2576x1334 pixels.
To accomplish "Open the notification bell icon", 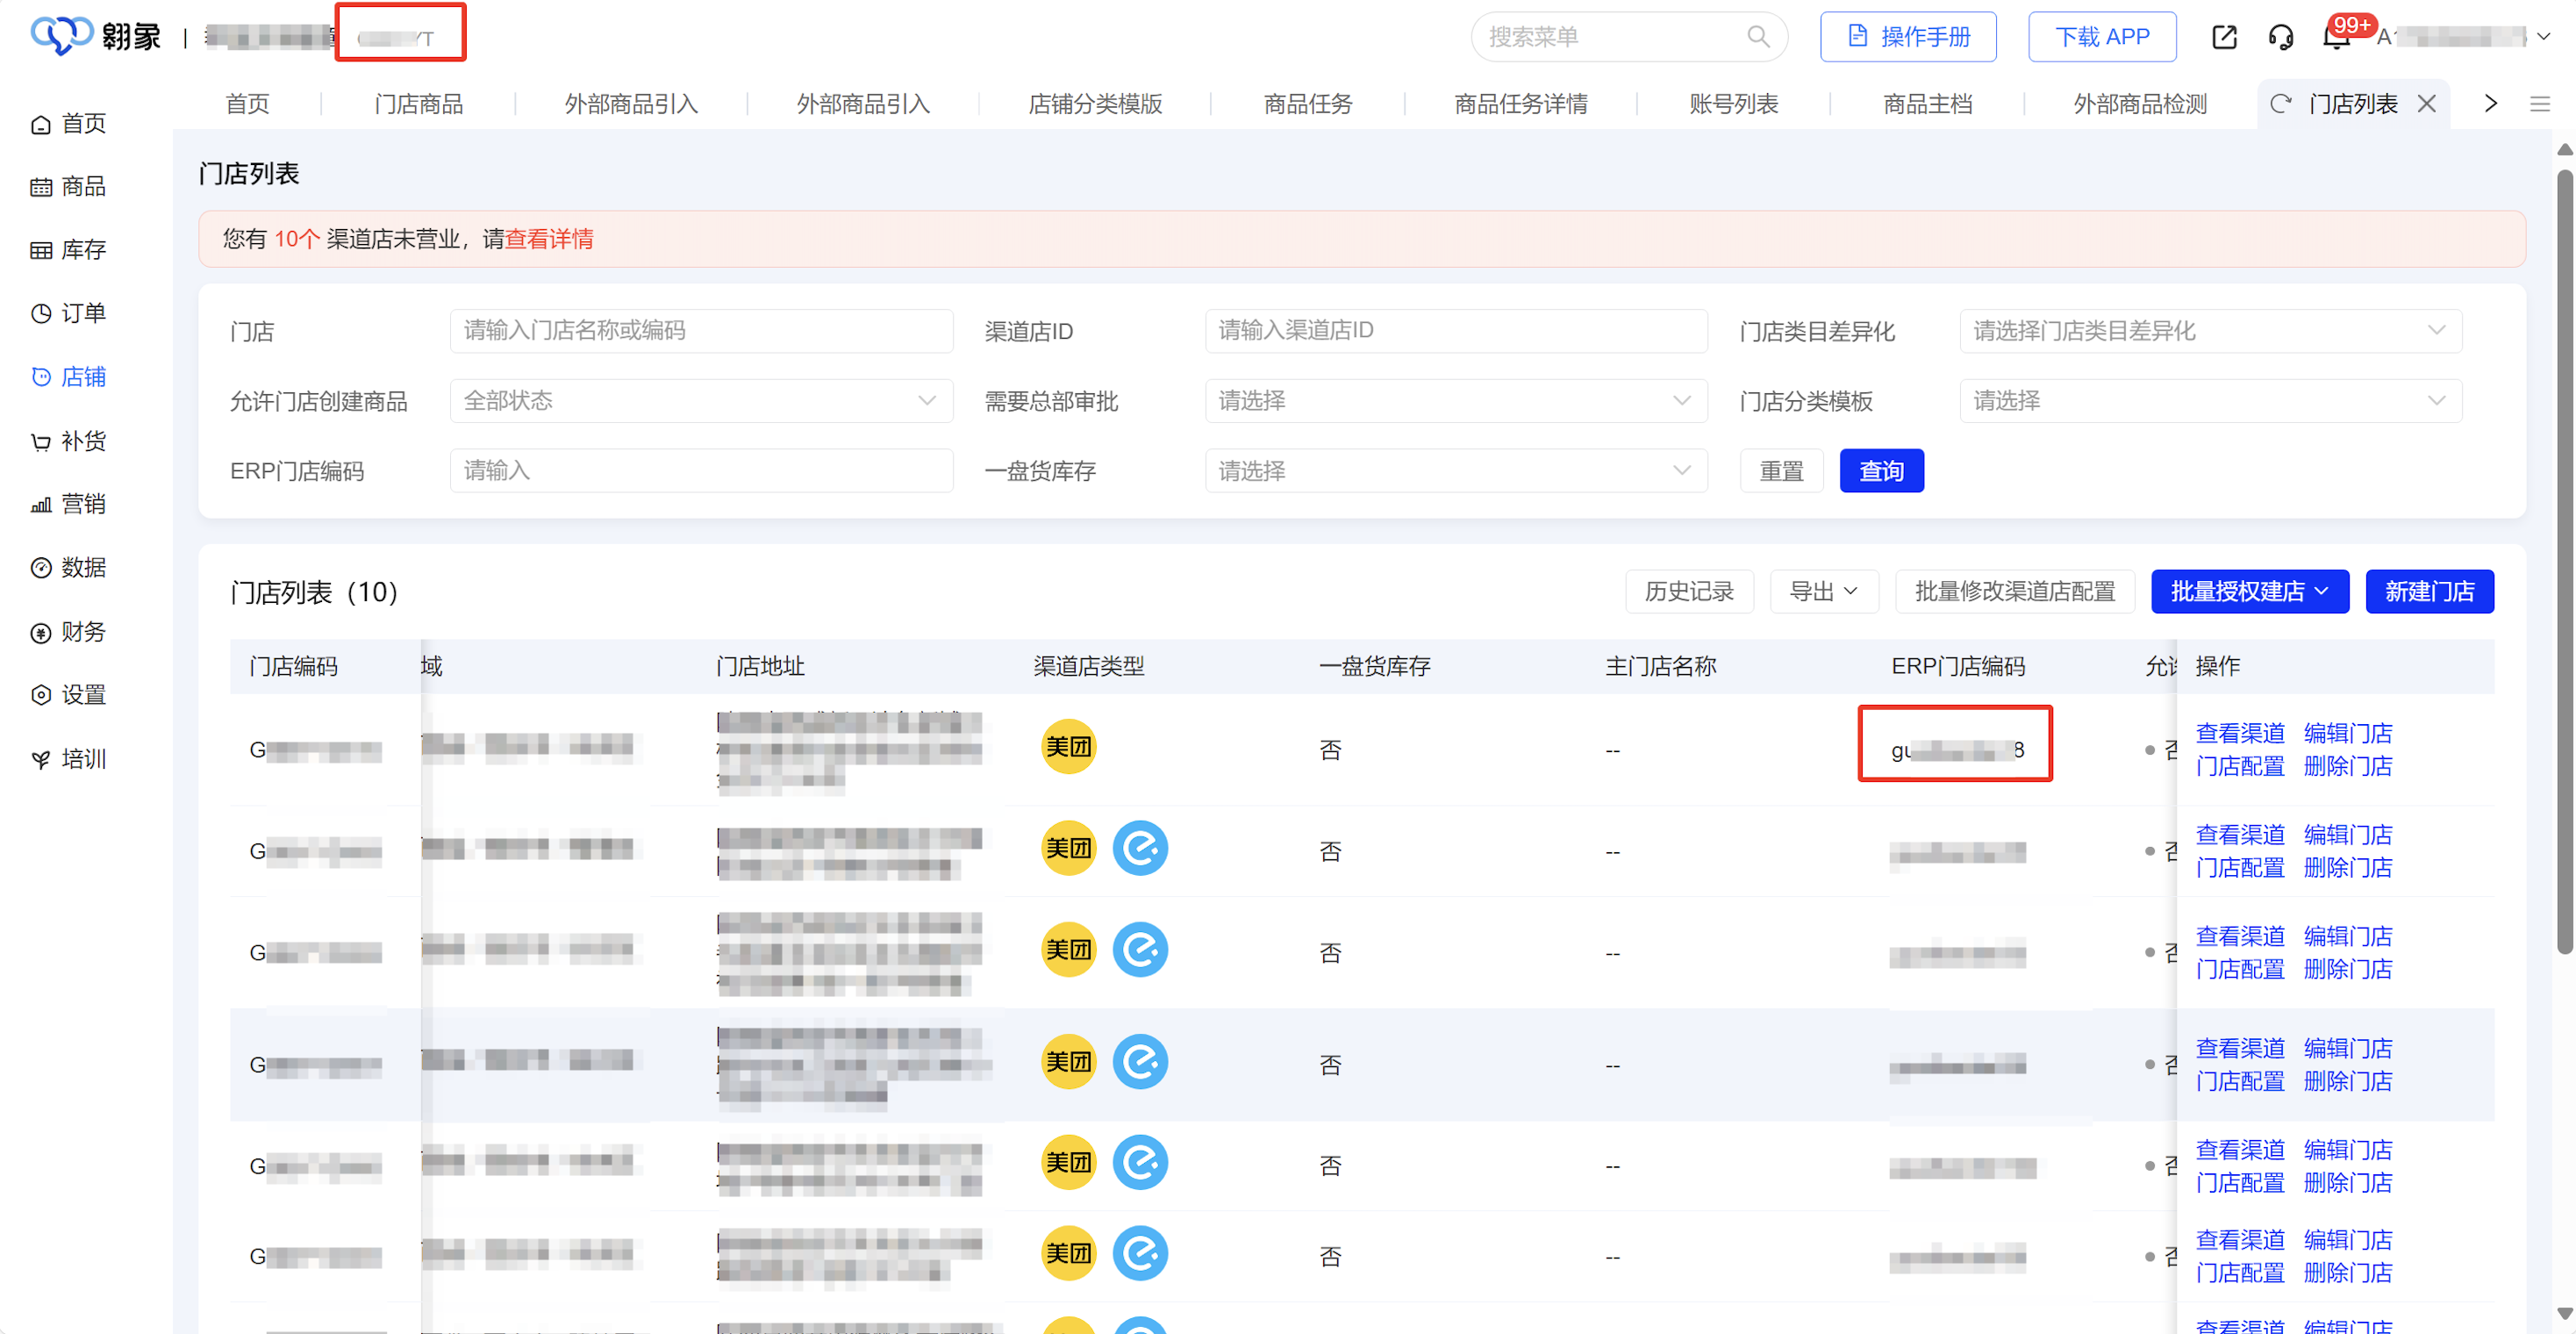I will [2335, 38].
